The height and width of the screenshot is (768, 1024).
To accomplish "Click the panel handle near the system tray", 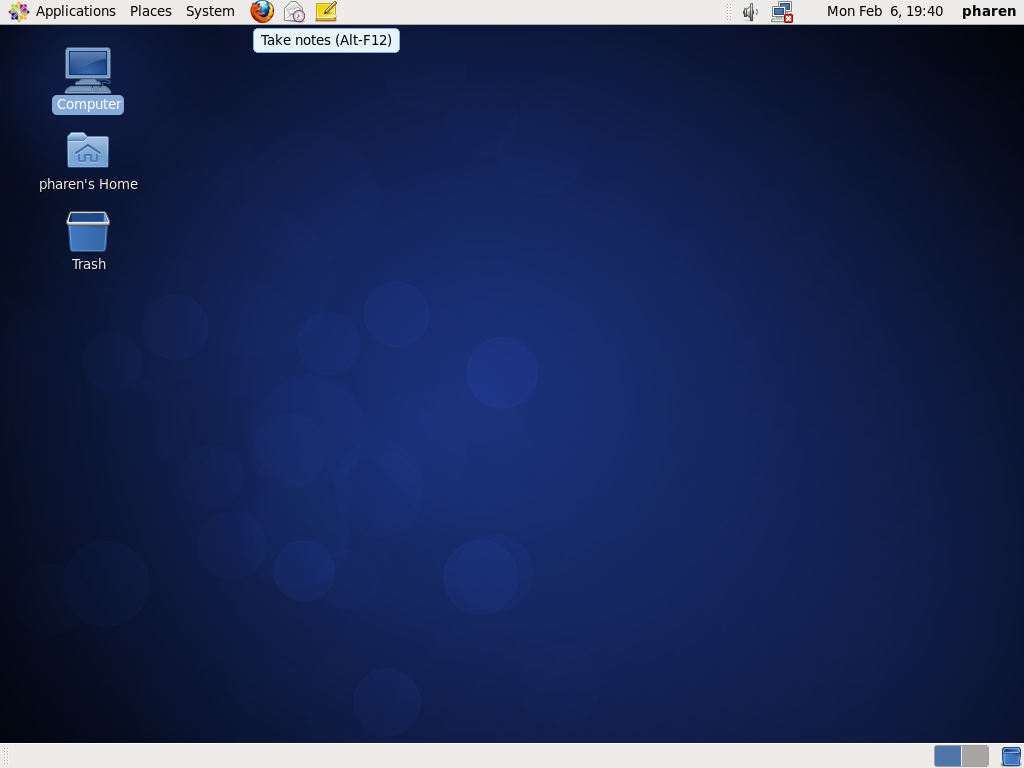I will pyautogui.click(x=731, y=11).
